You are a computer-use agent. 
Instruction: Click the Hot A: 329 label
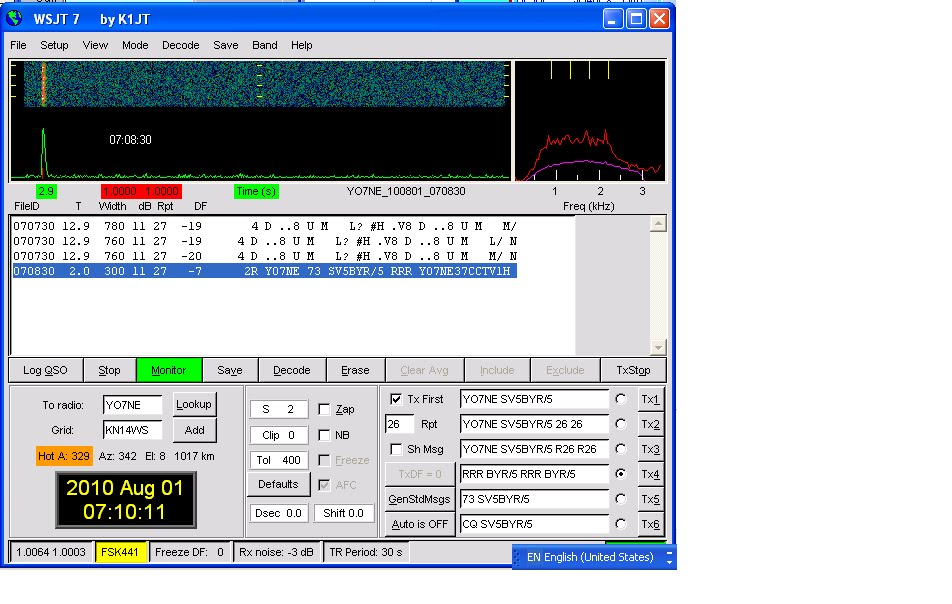[64, 456]
